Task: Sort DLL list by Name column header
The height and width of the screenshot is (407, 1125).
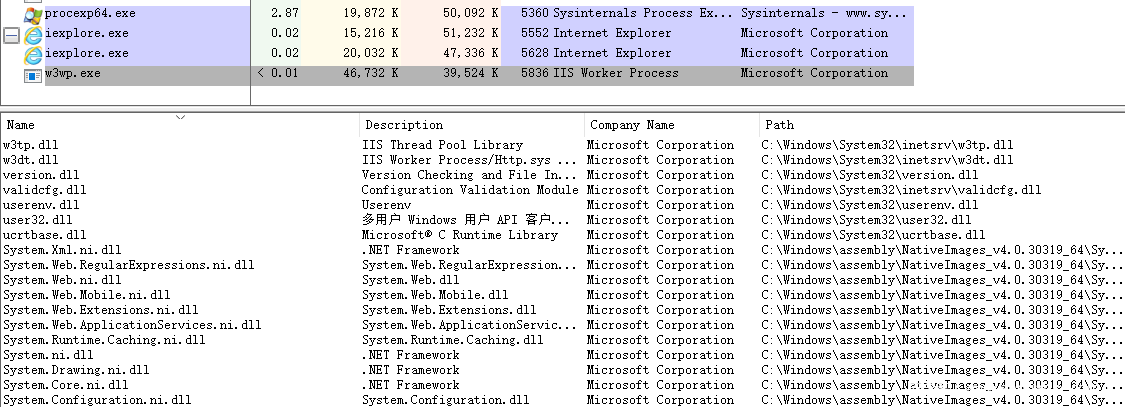Action: click(20, 126)
